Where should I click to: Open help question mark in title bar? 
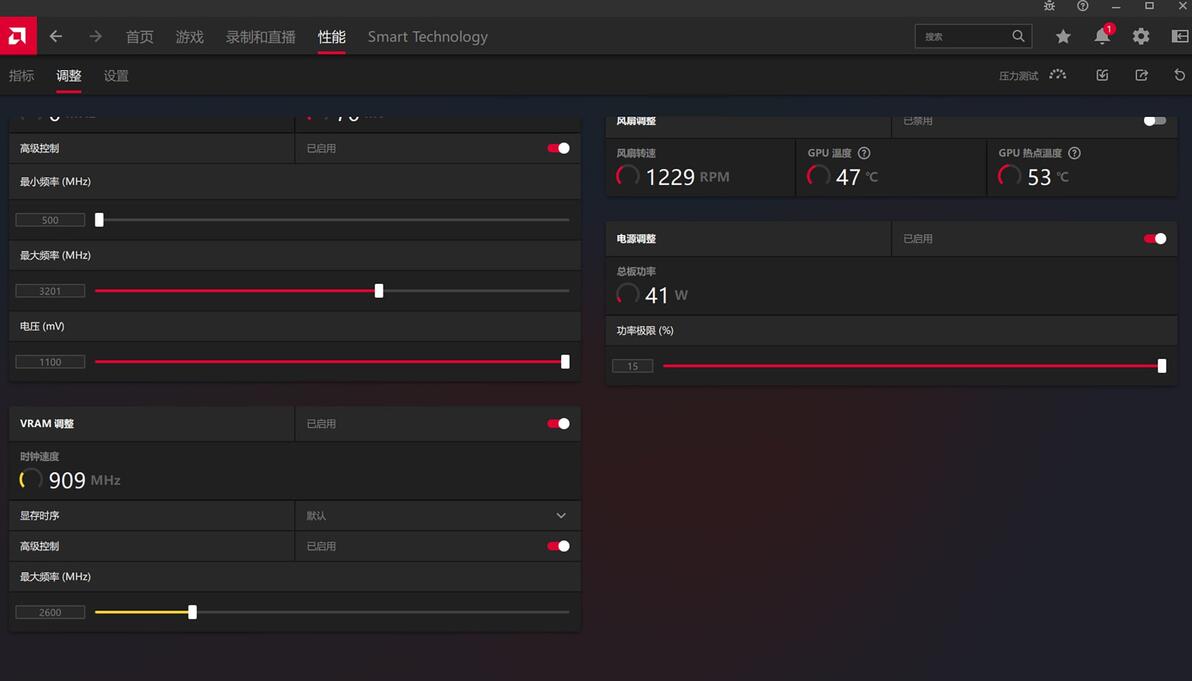tap(1083, 6)
